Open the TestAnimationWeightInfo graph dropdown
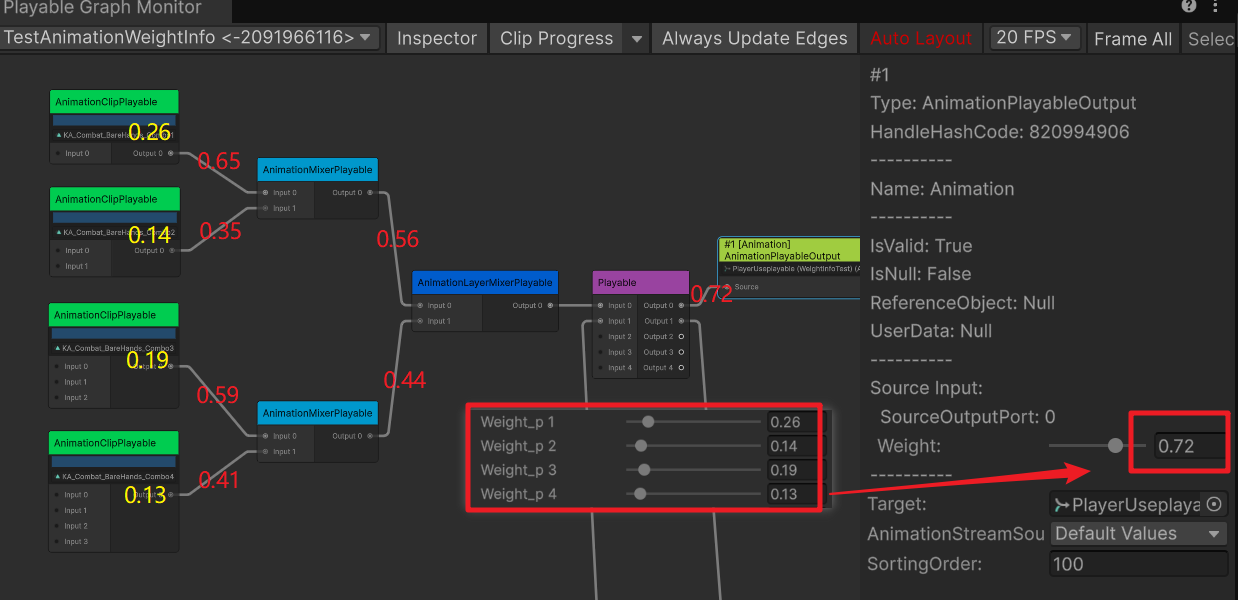 pyautogui.click(x=190, y=39)
